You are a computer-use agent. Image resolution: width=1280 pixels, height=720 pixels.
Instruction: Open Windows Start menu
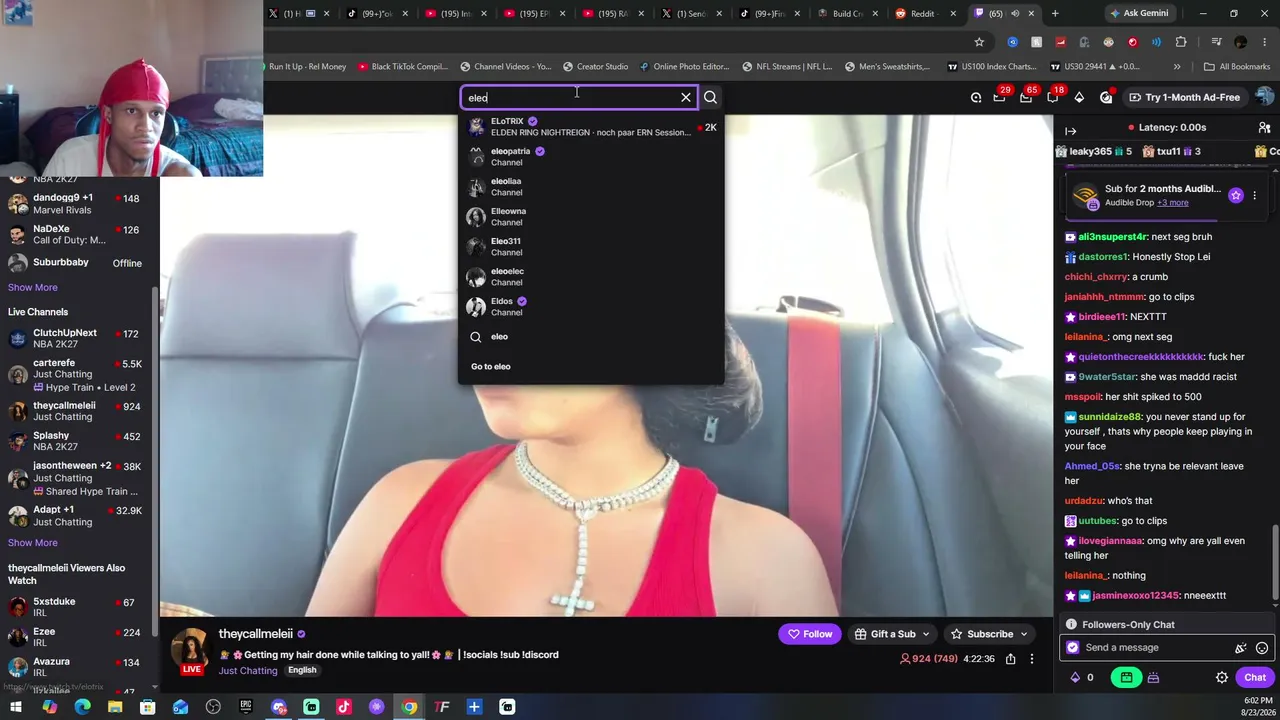[16, 707]
